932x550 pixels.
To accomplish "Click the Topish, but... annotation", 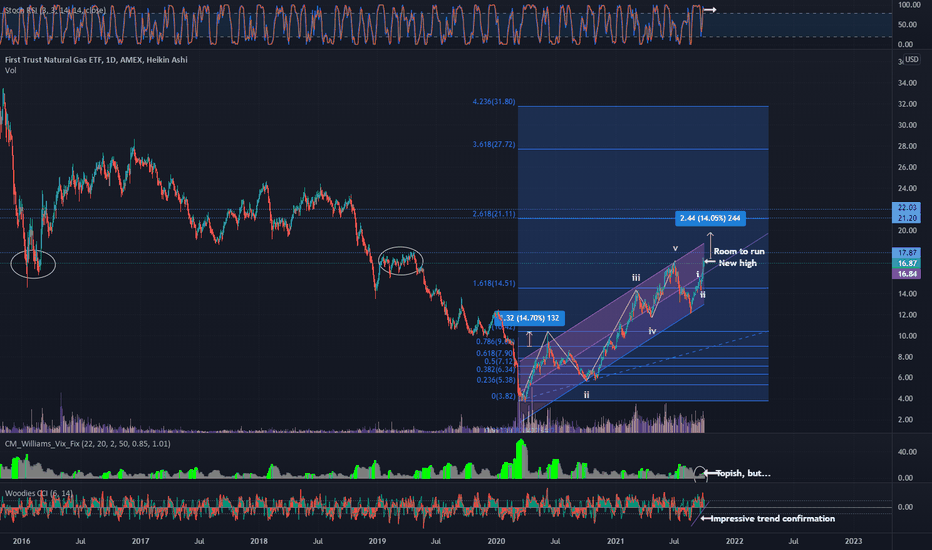I will point(743,473).
